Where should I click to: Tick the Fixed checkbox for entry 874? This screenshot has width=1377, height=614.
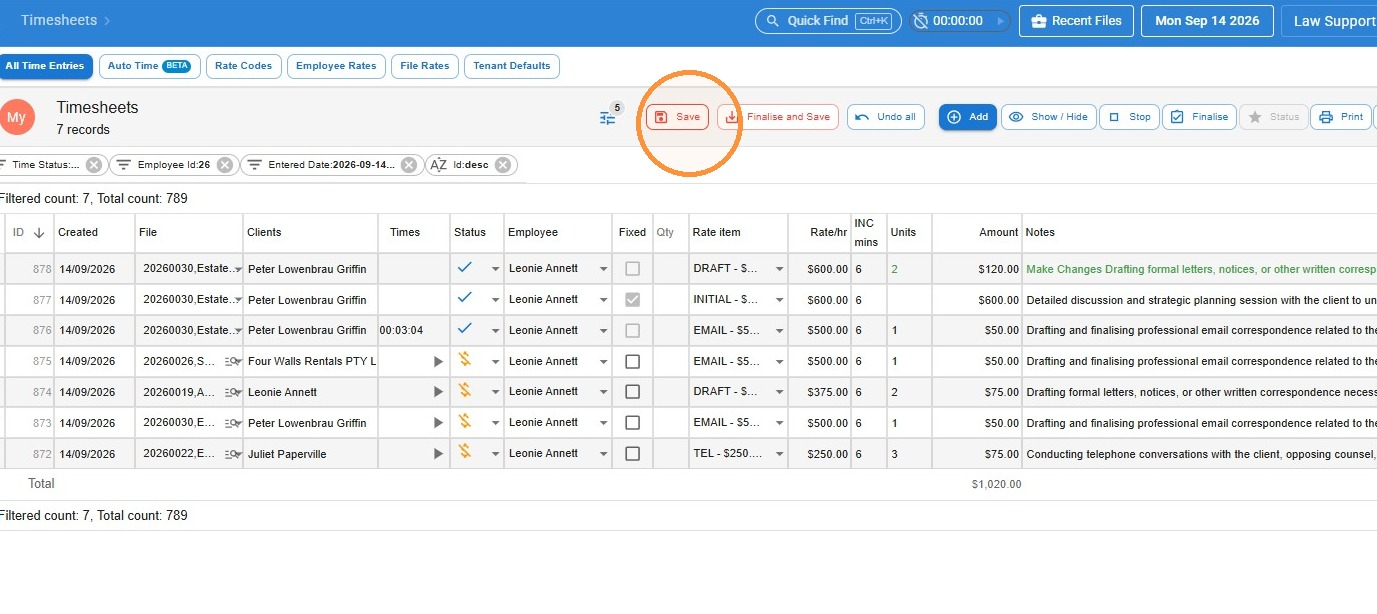point(632,392)
